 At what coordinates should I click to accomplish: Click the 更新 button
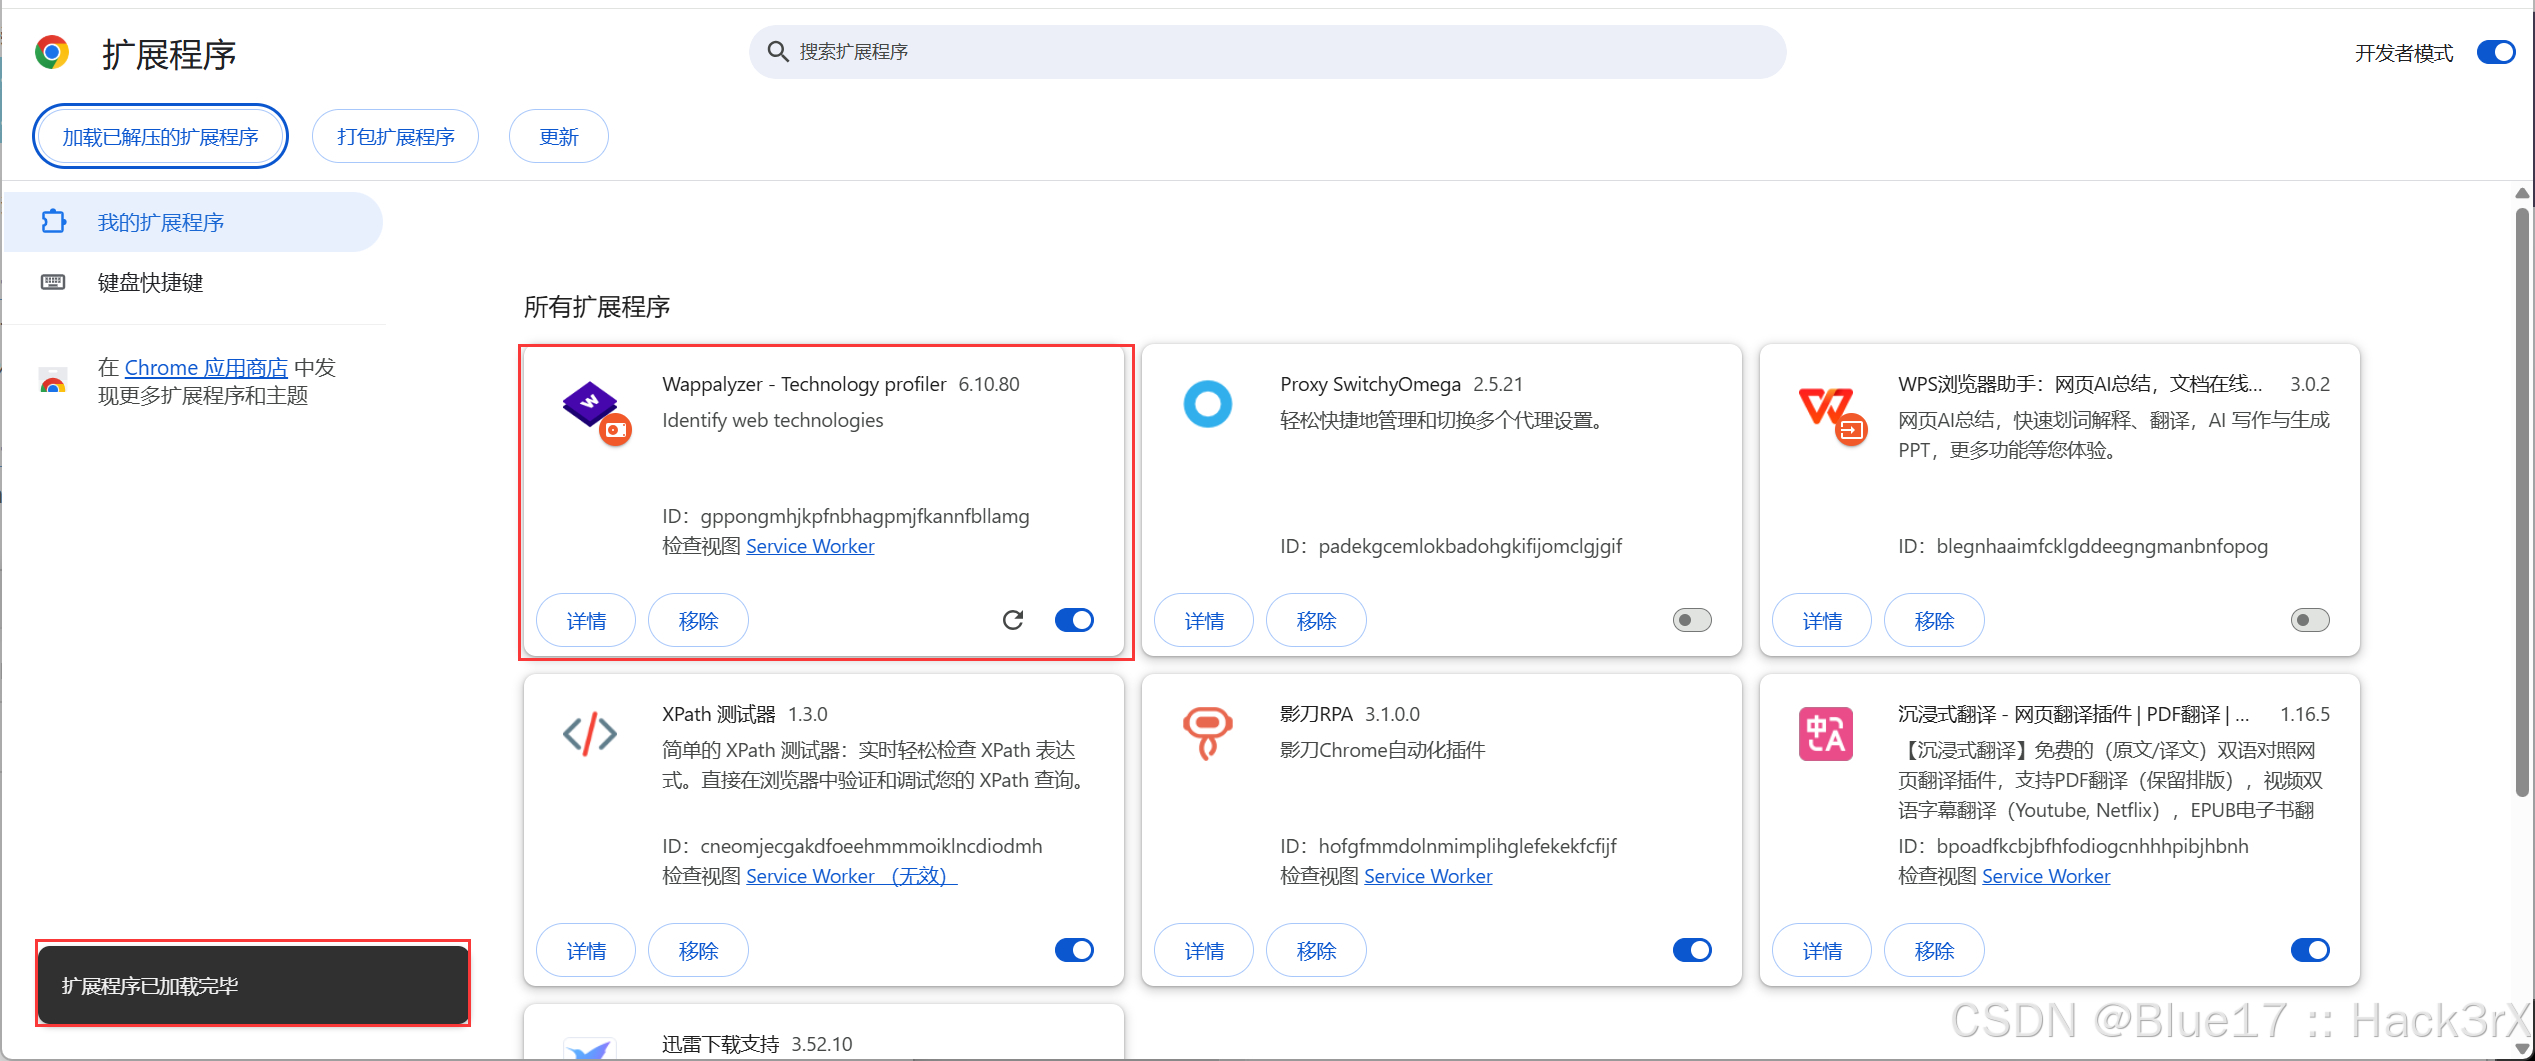(x=558, y=136)
